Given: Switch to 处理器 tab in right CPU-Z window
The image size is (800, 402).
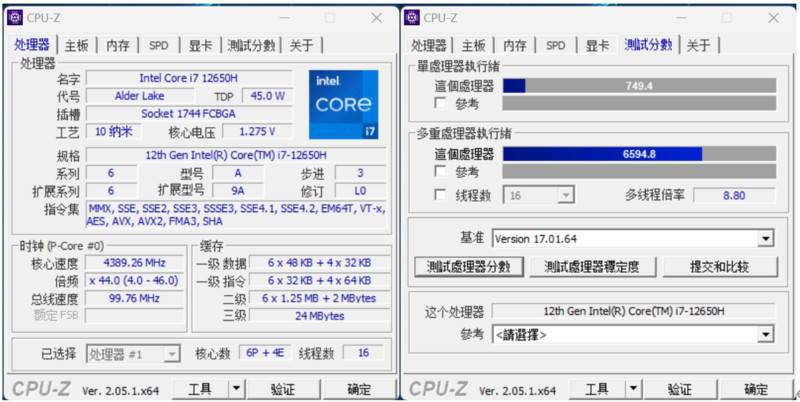Looking at the screenshot, I should [429, 45].
